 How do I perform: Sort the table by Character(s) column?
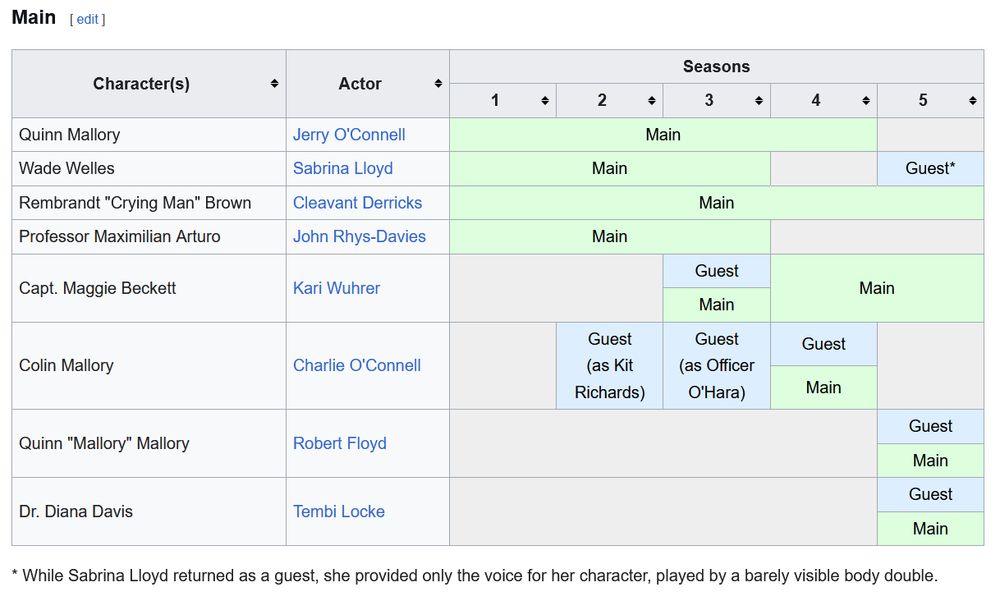point(140,84)
